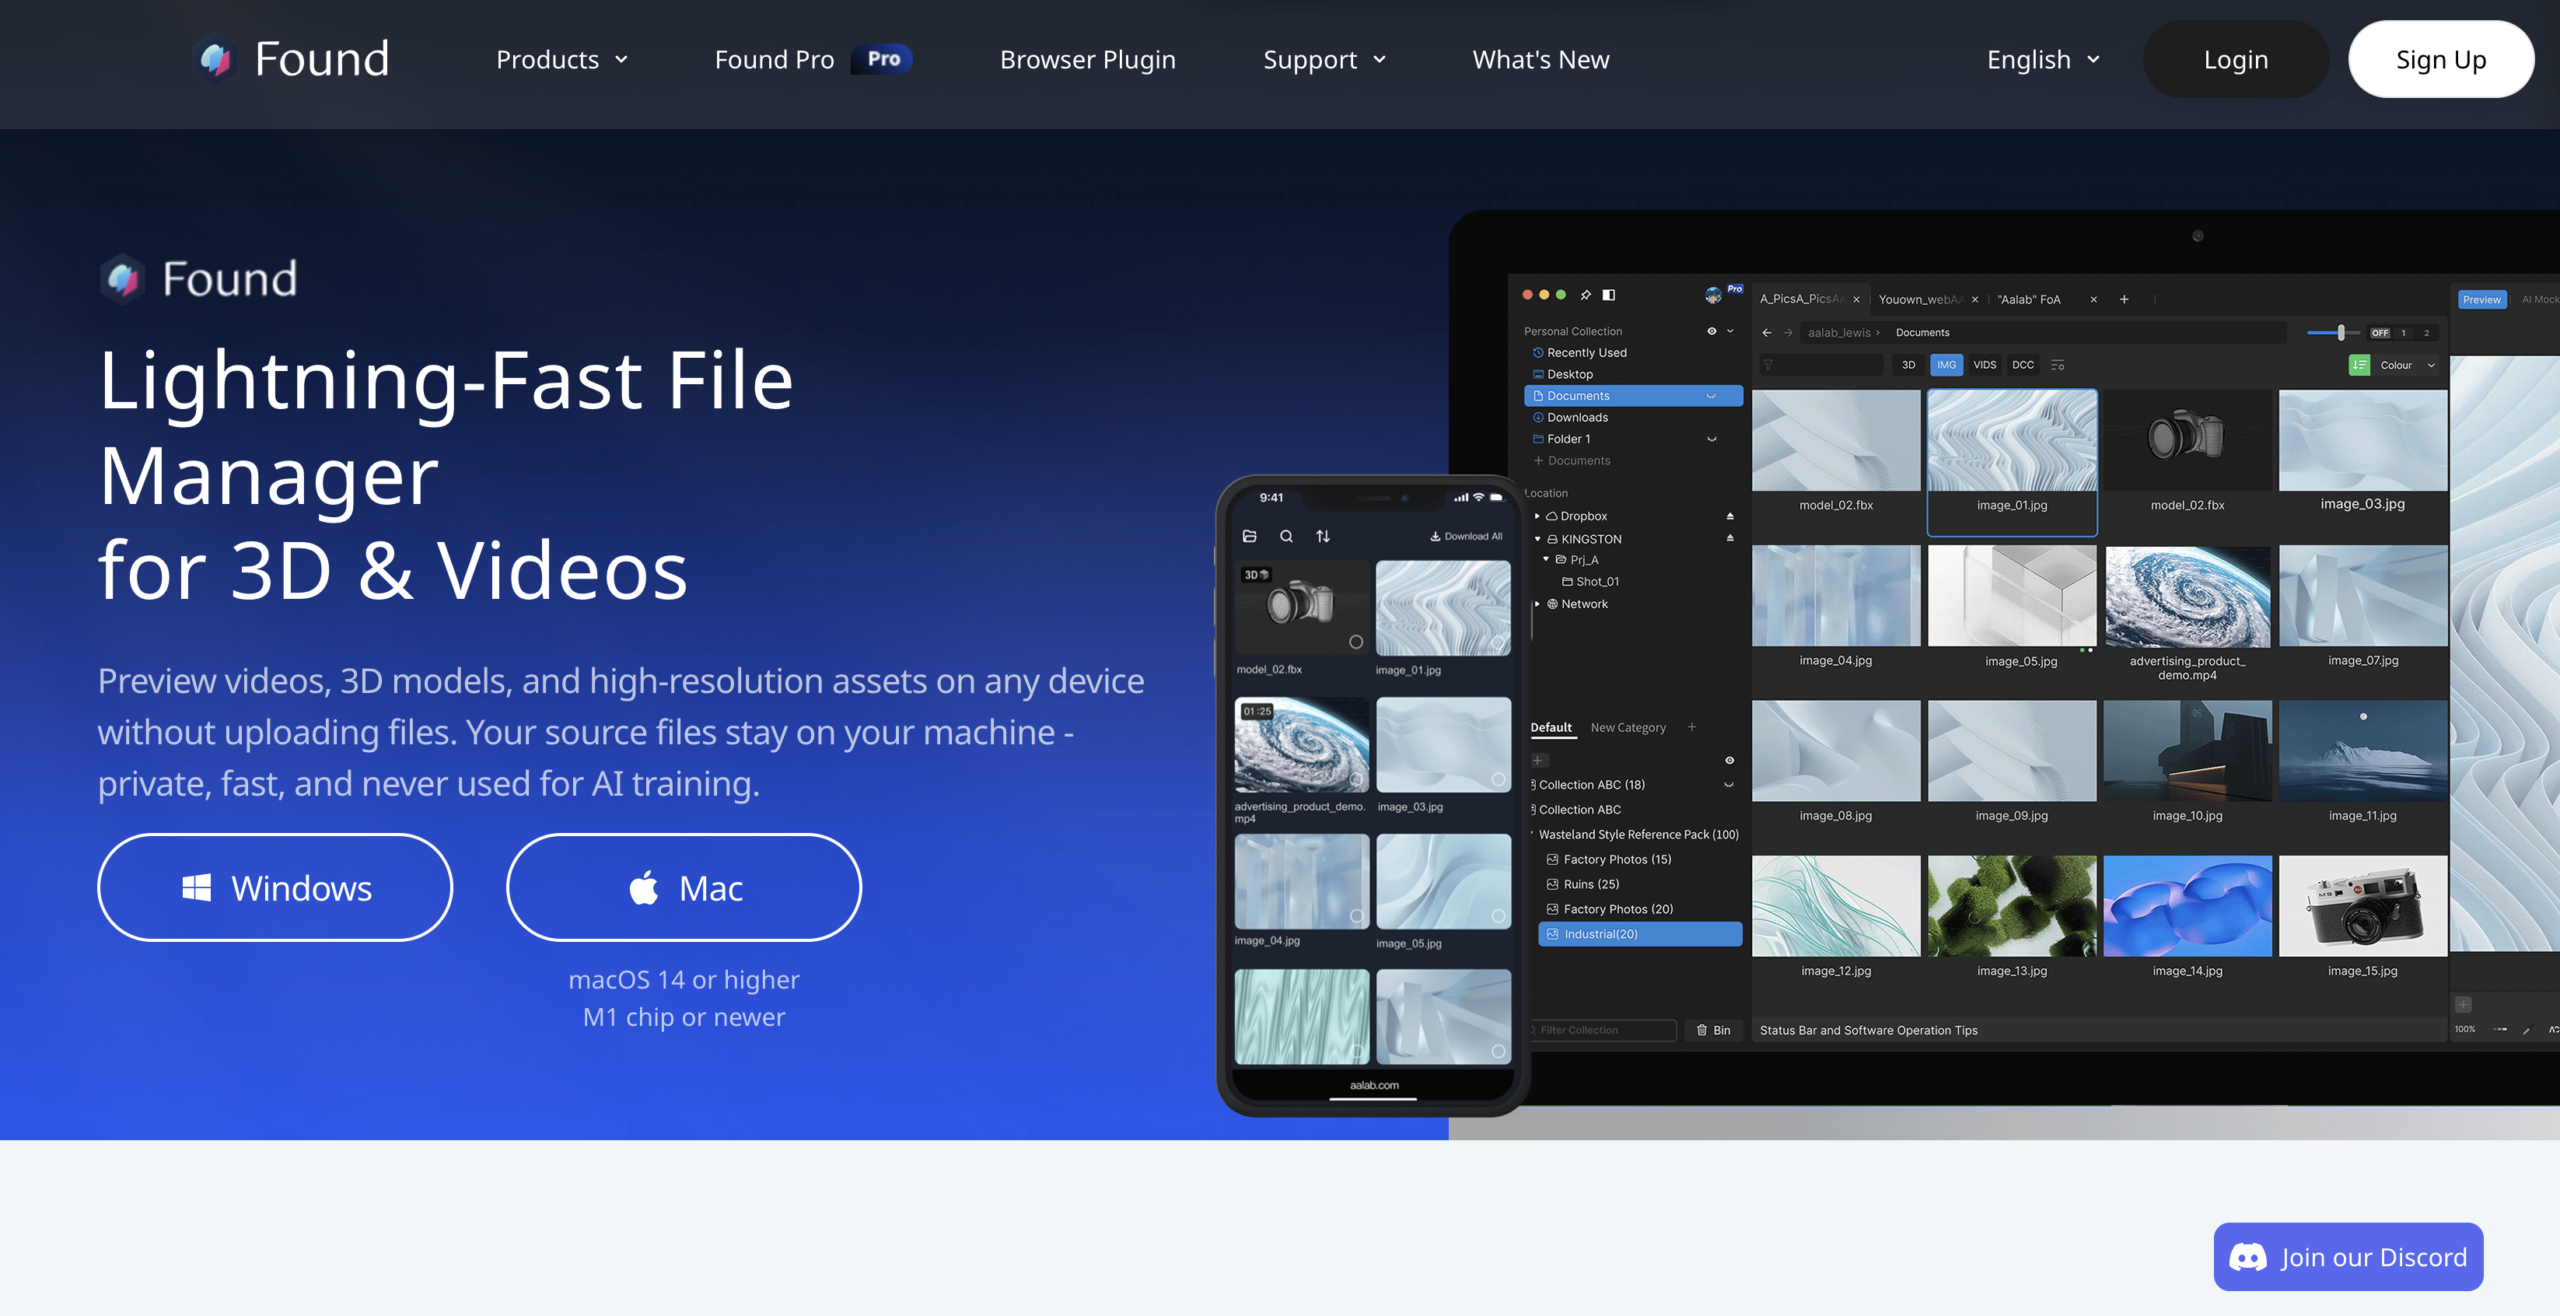
Task: Click the green sort order icon beside Colour
Action: (x=2359, y=365)
